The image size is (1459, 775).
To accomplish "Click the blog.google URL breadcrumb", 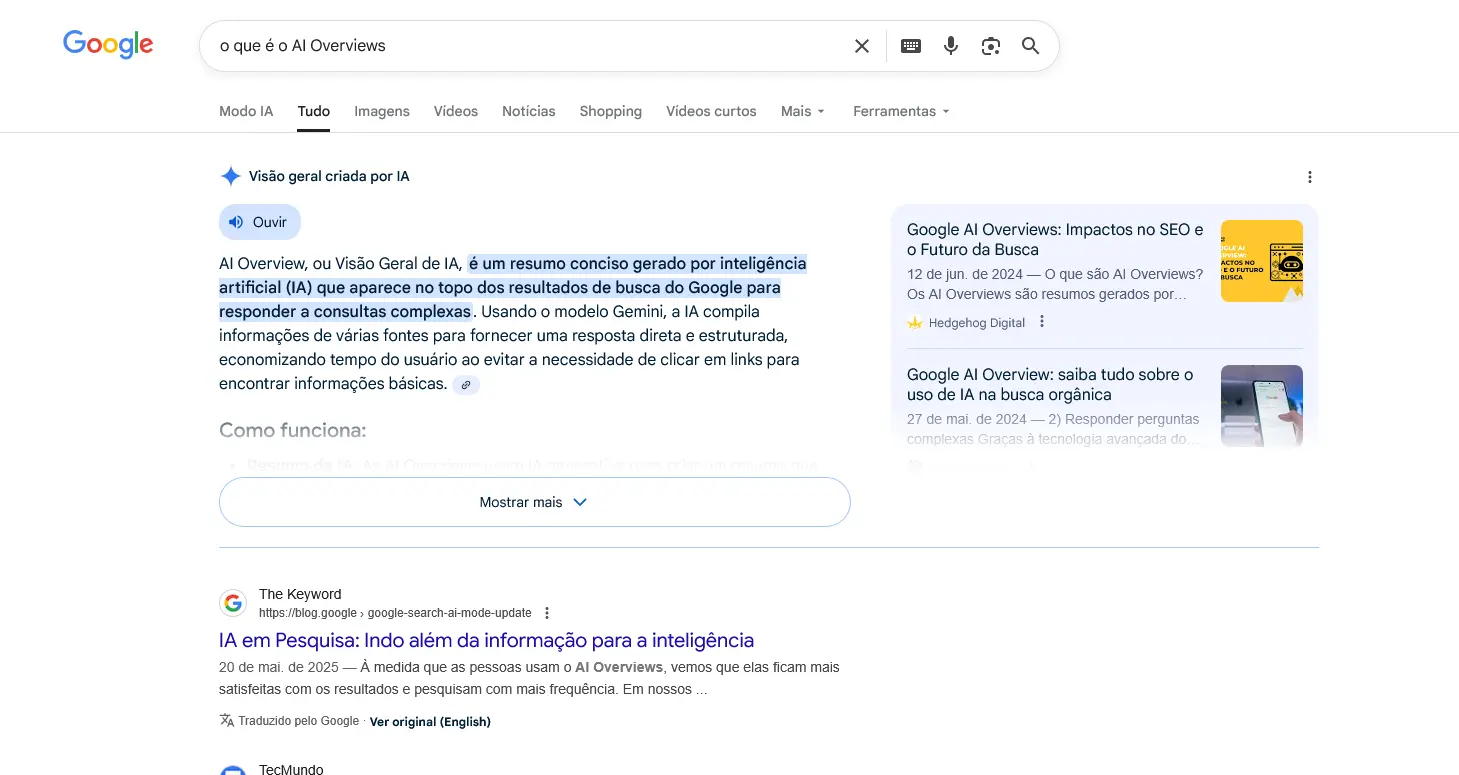I will [395, 613].
